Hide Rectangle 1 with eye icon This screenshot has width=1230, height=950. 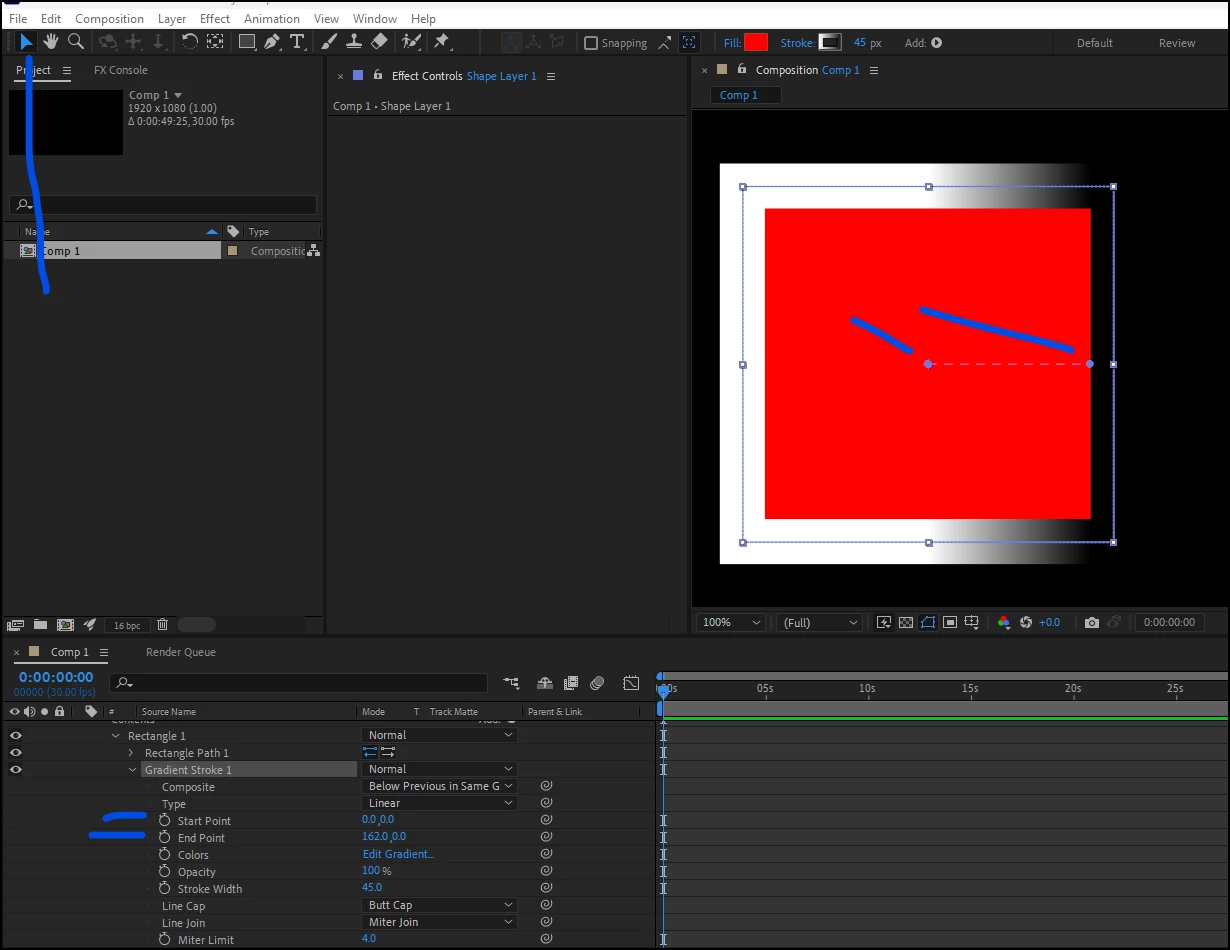pos(16,735)
